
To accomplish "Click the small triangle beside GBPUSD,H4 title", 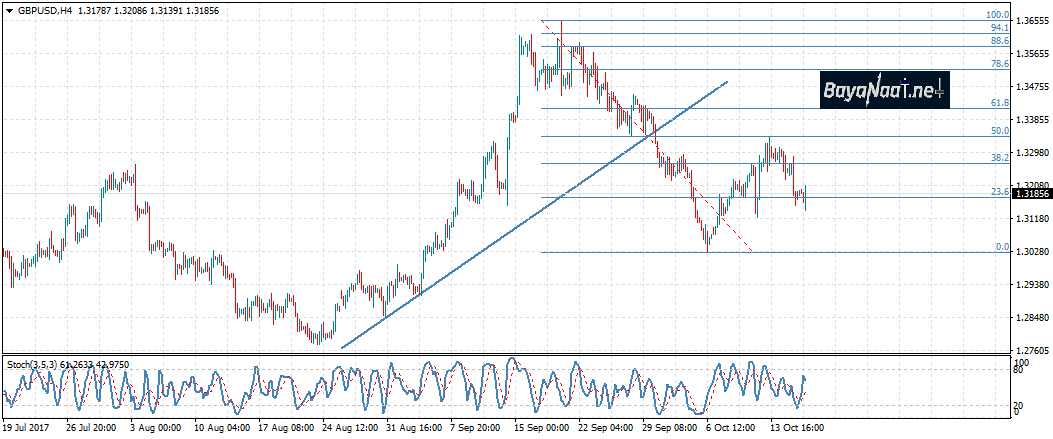I will [8, 9].
